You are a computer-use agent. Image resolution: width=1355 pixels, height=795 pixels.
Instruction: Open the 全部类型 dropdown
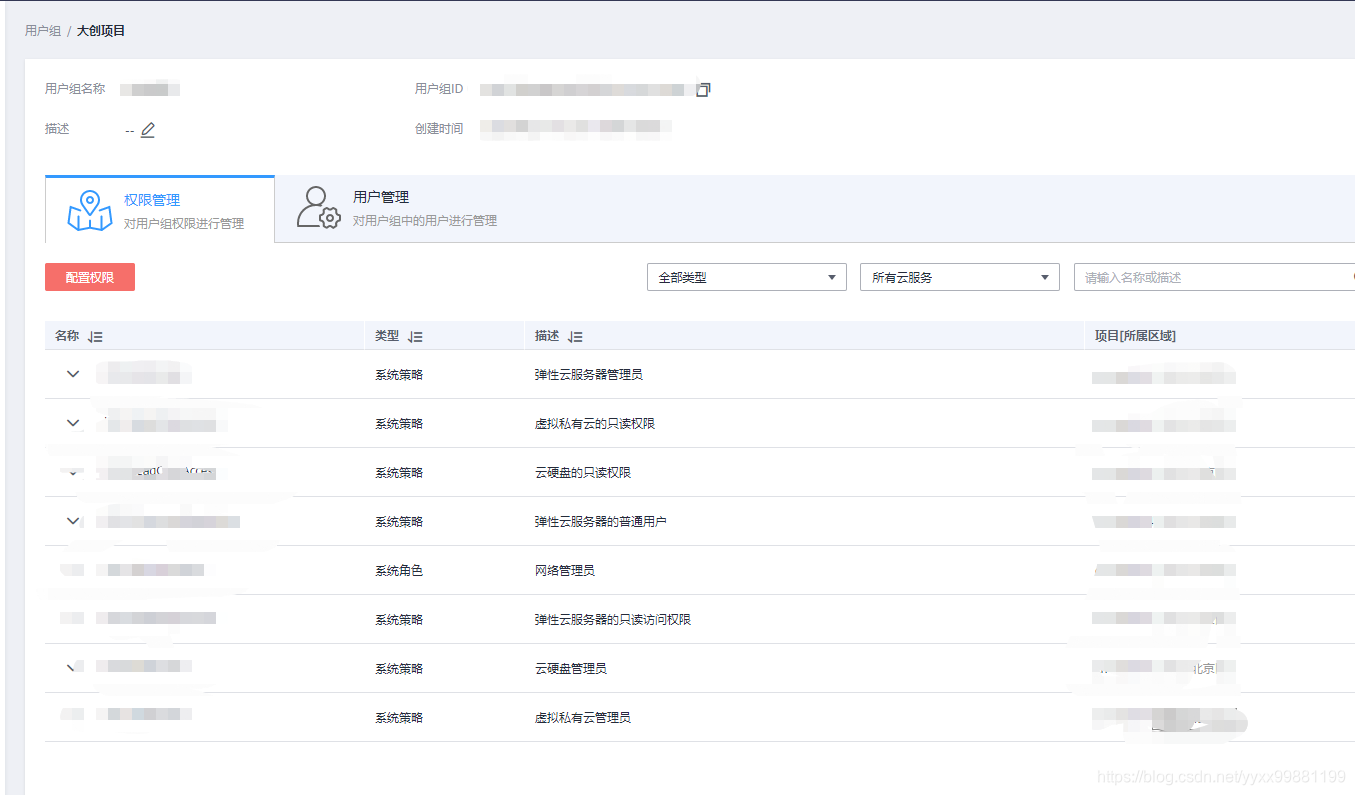pos(747,277)
